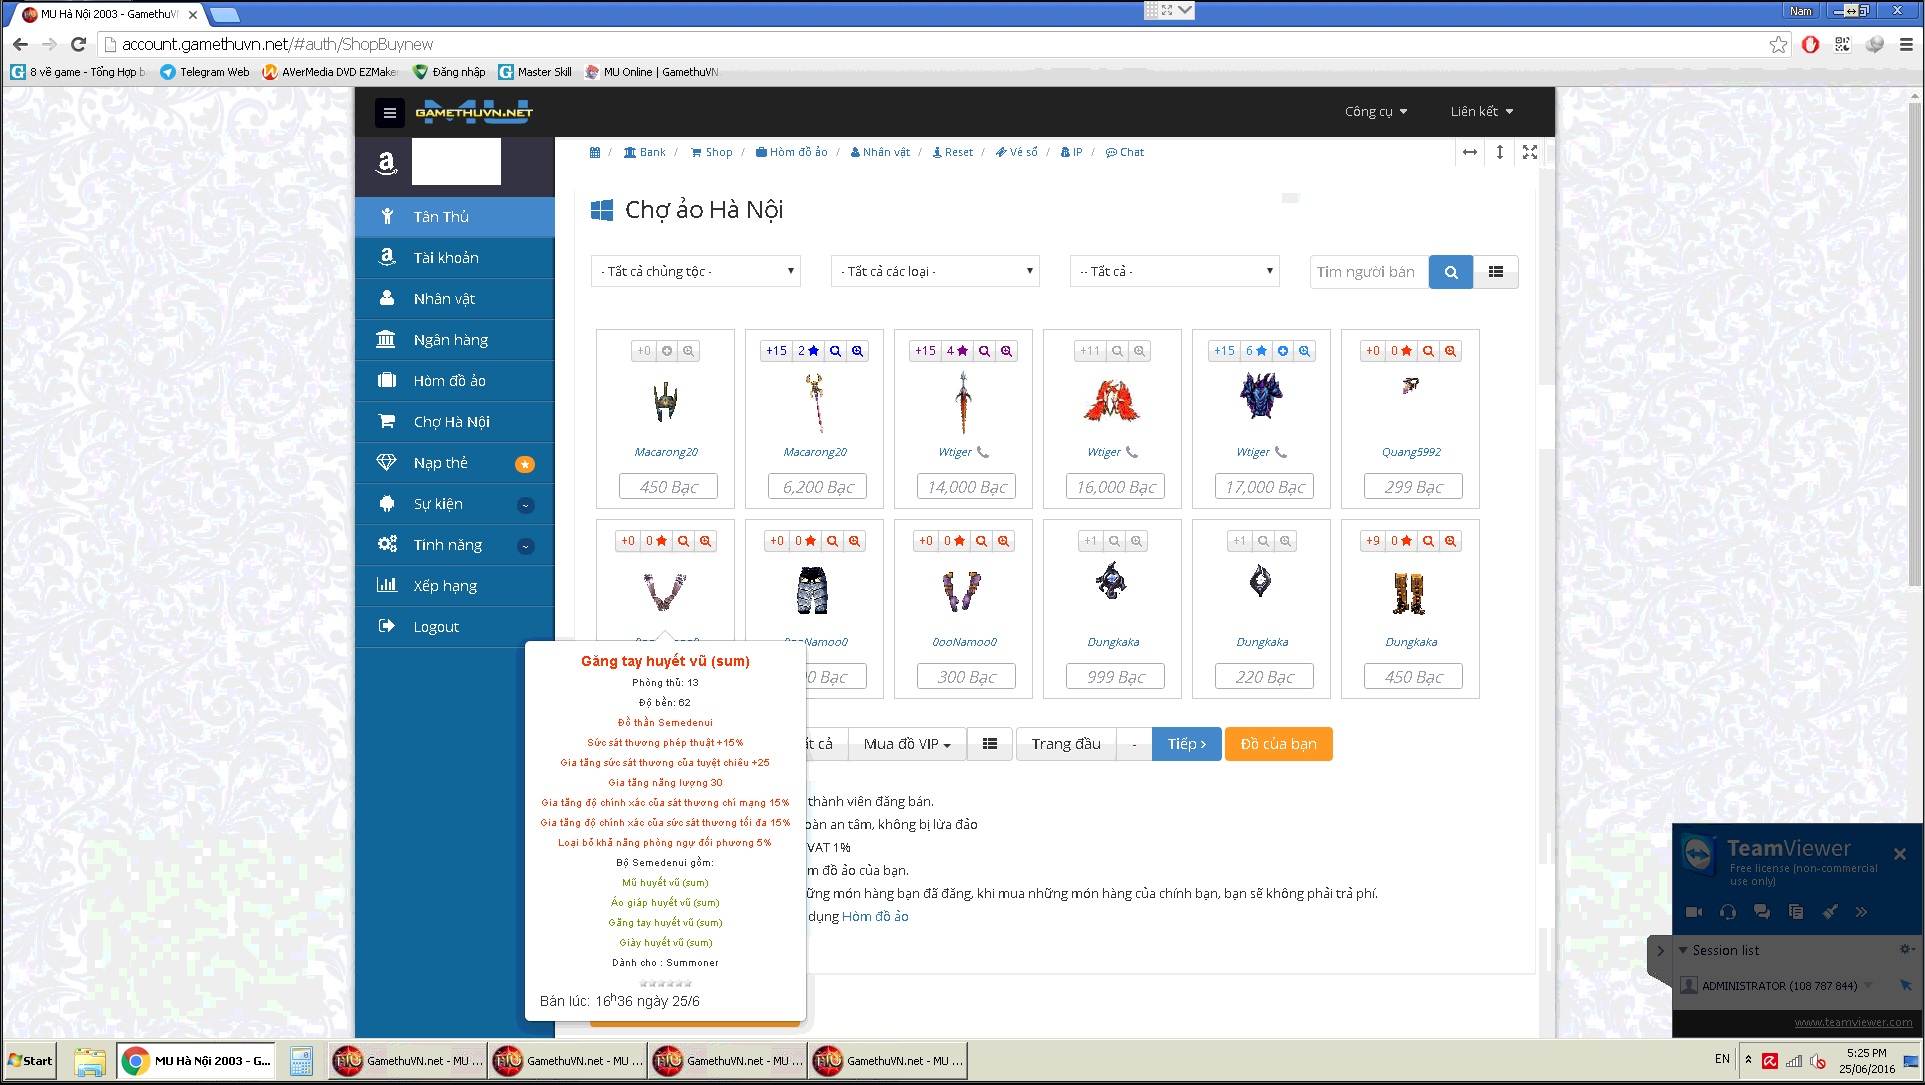Open Xếp hạng sidebar item

(x=455, y=586)
